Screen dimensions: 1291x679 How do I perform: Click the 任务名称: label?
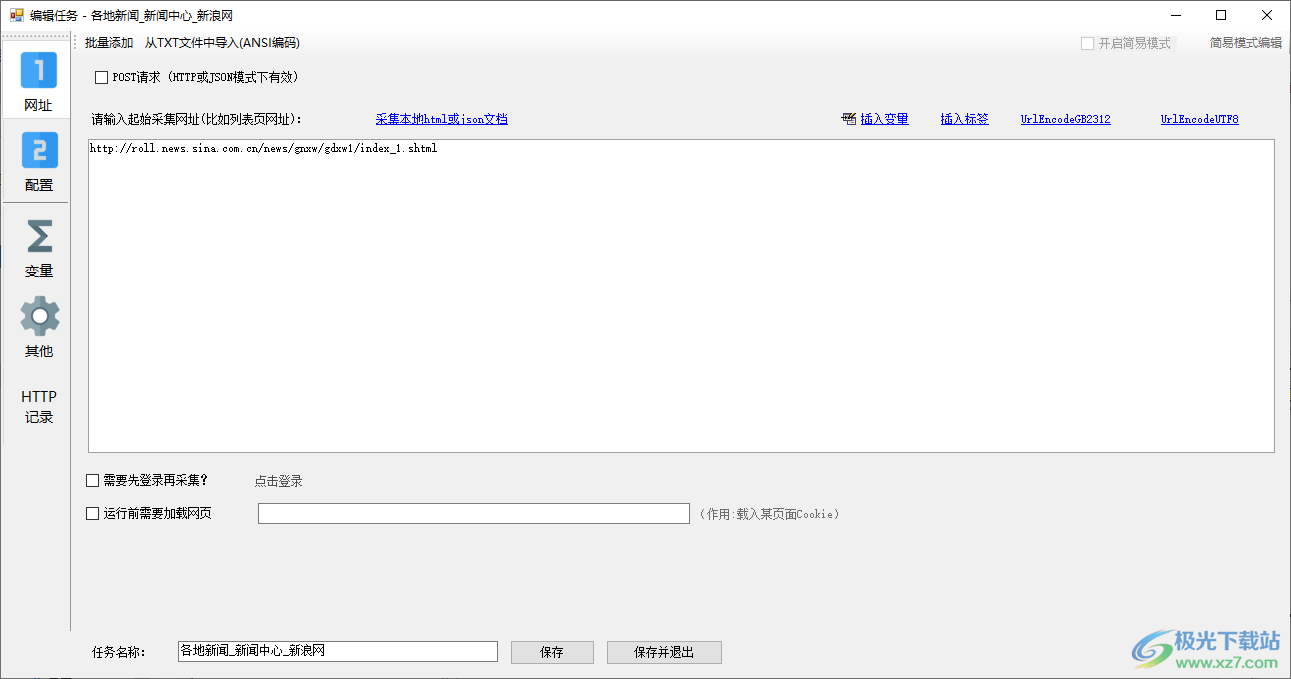pos(119,652)
